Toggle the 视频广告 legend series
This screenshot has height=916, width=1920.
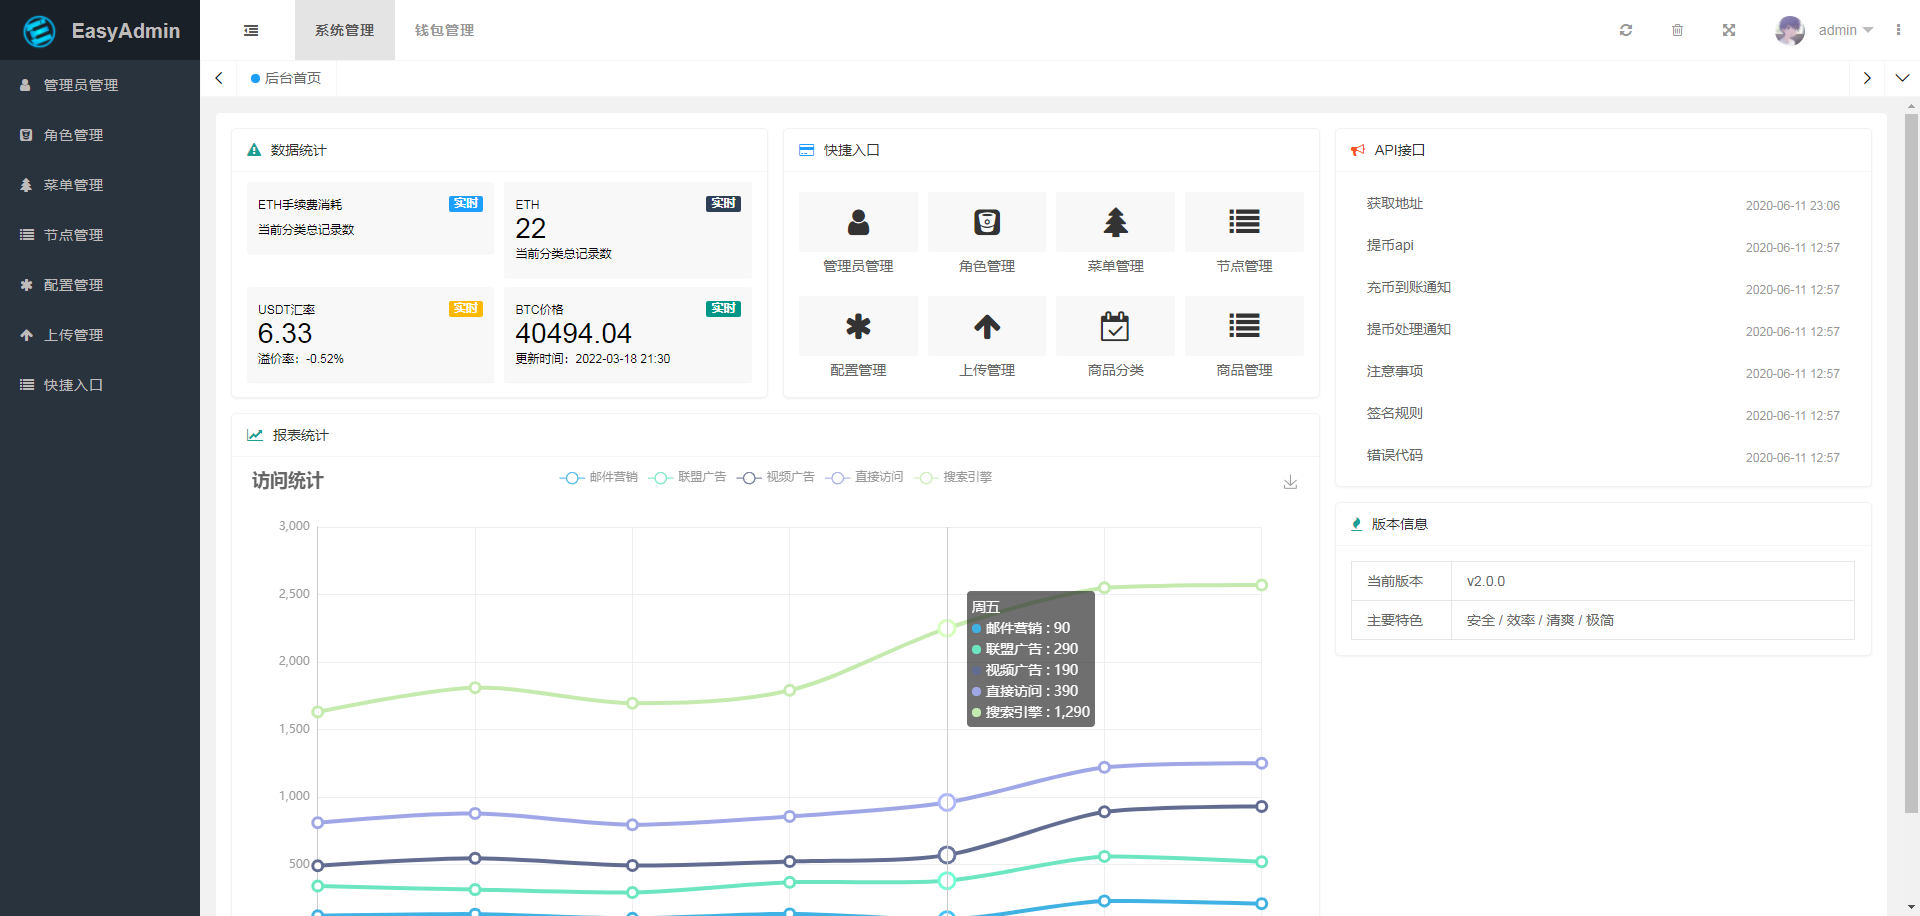point(776,477)
